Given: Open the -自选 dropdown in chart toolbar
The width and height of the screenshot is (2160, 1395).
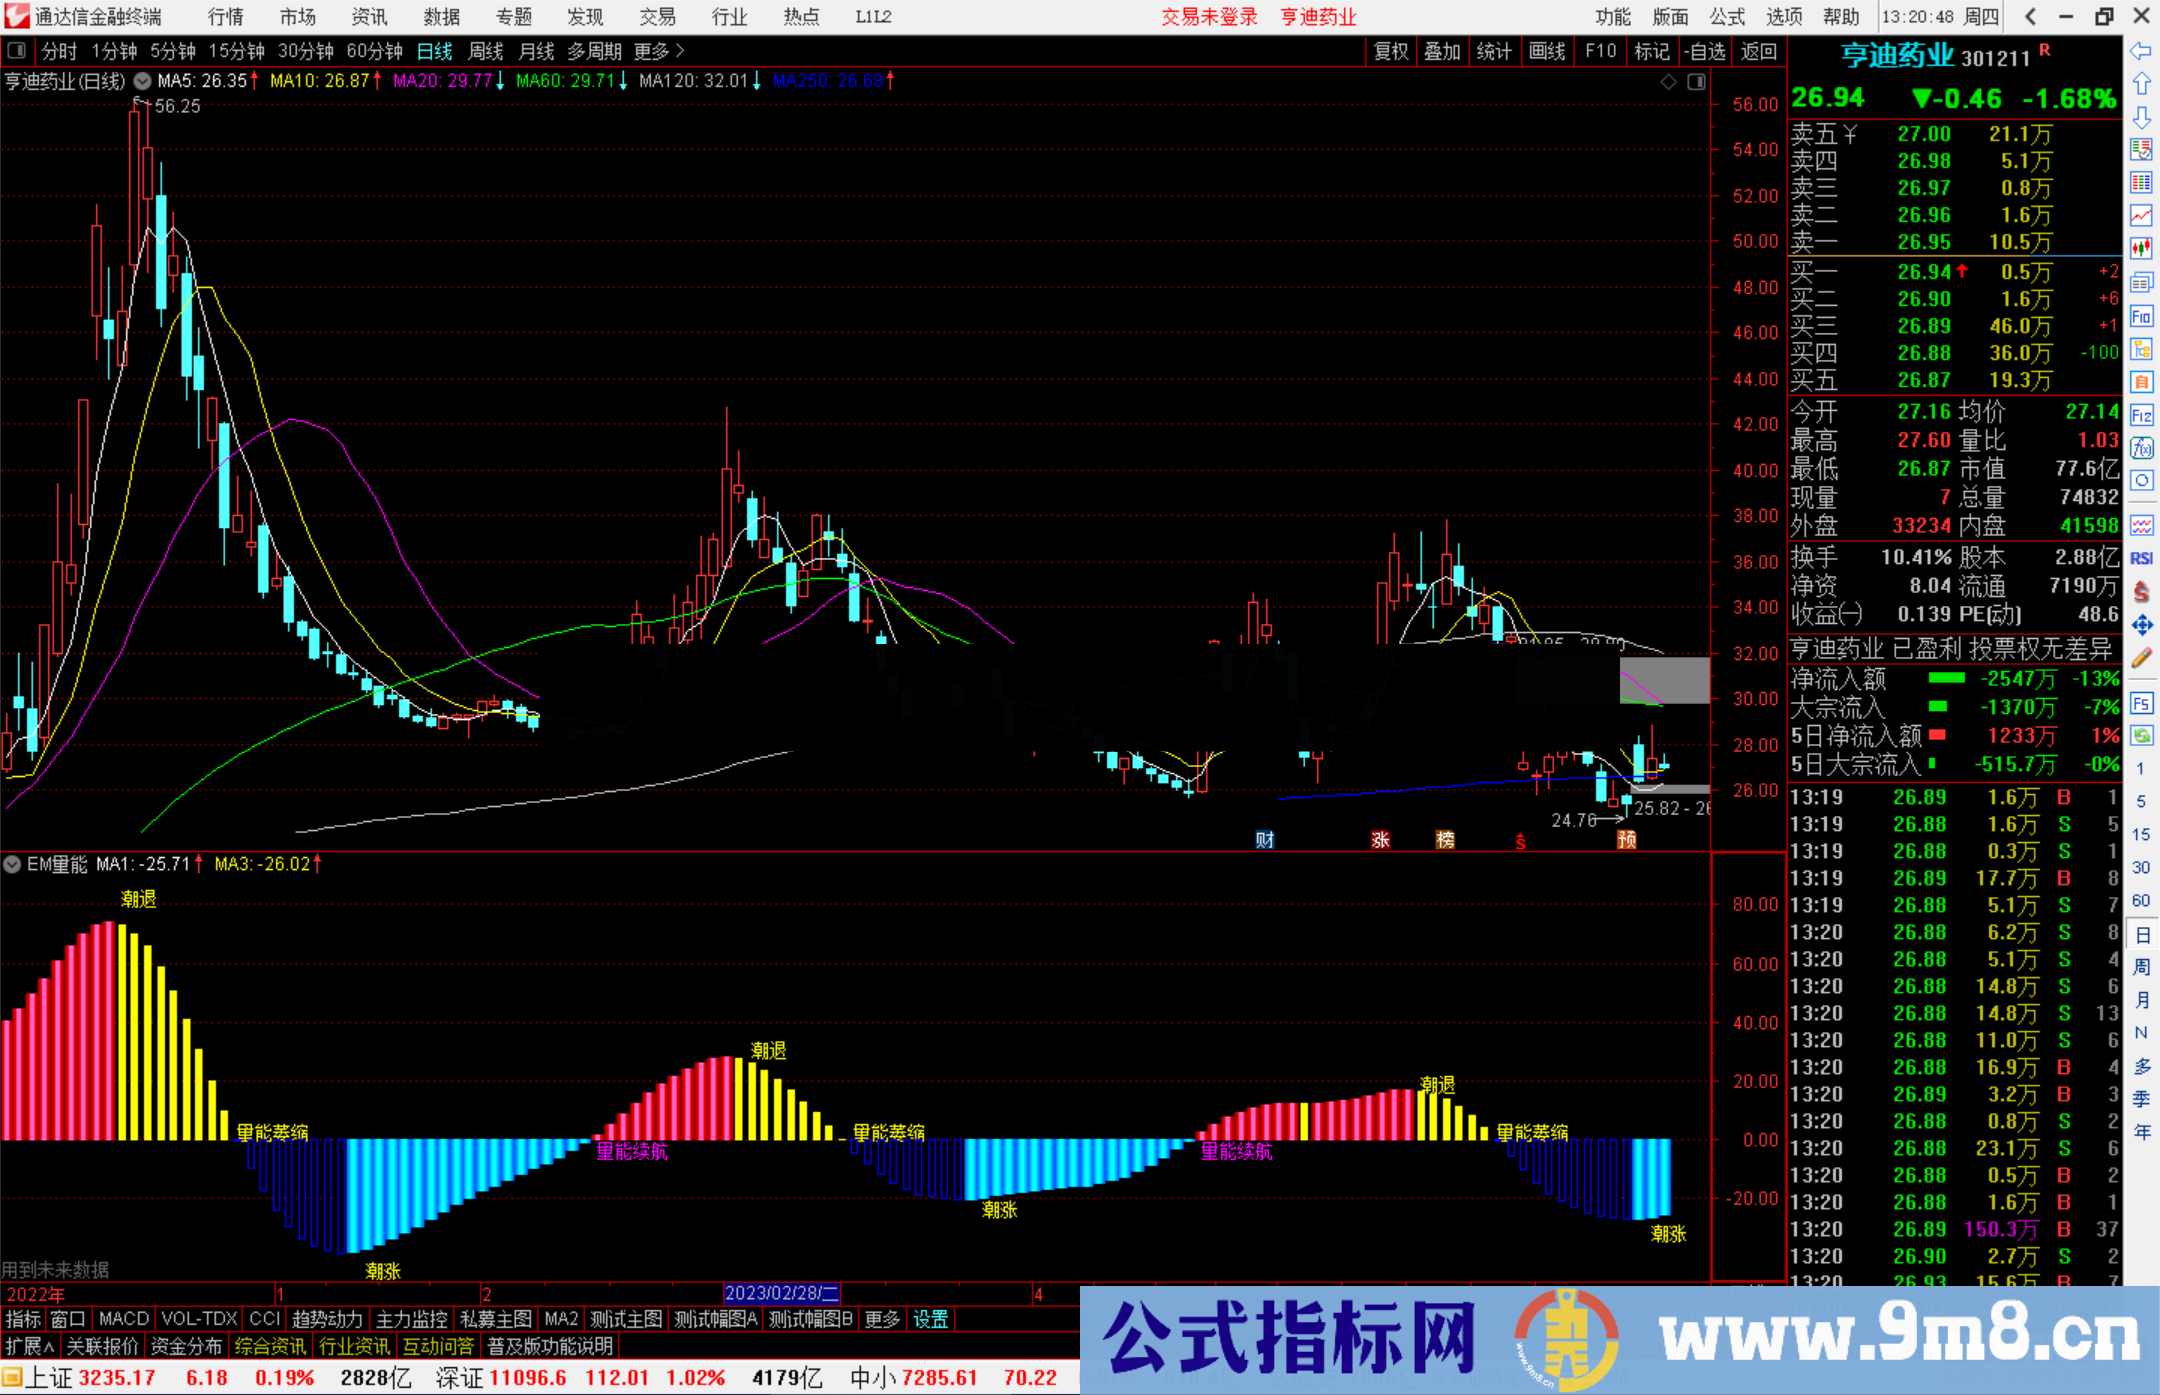Looking at the screenshot, I should click(x=1705, y=51).
